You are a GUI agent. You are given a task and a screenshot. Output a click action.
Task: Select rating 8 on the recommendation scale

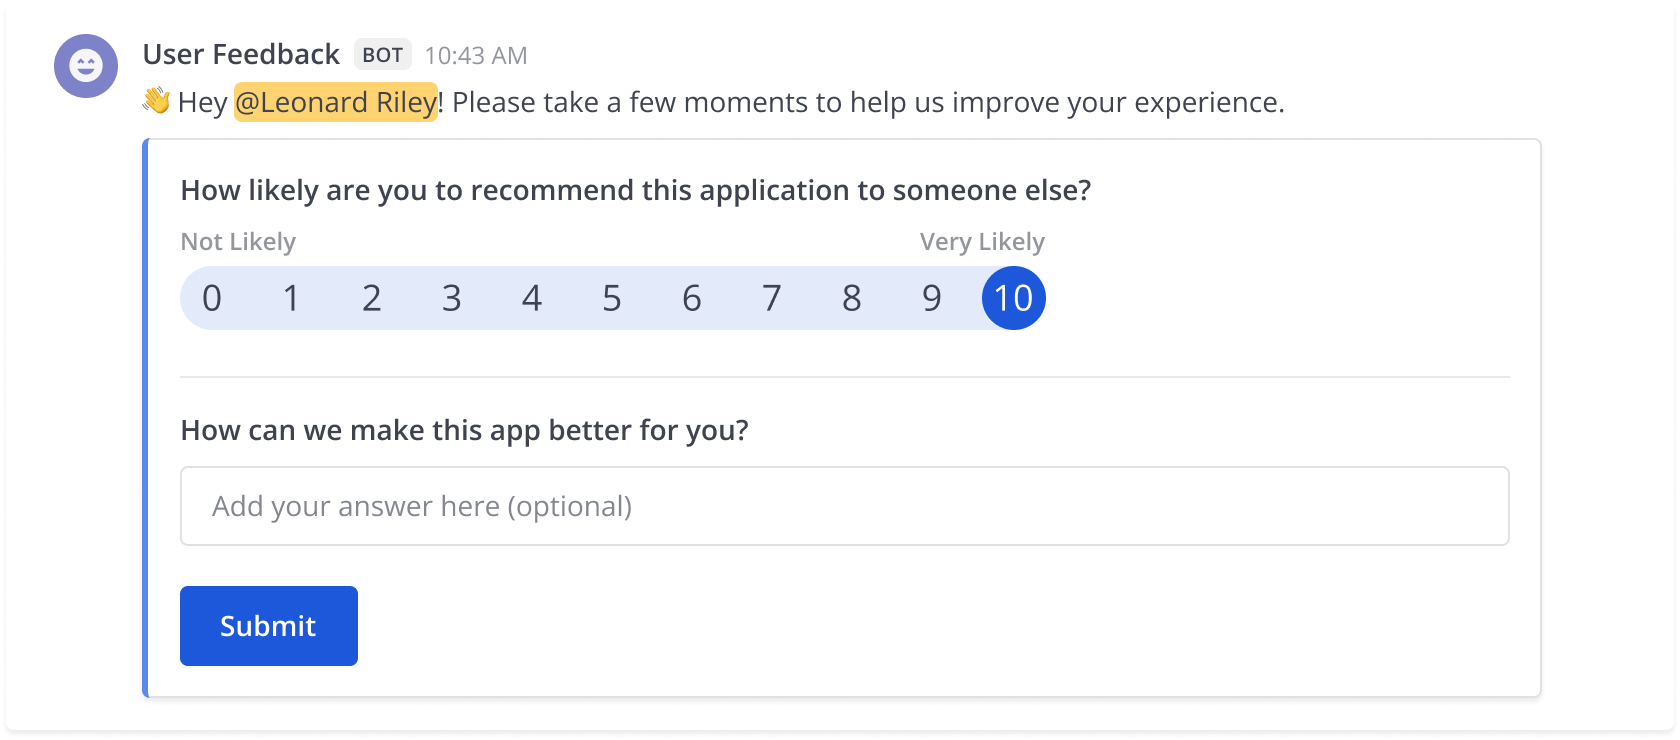pos(851,297)
